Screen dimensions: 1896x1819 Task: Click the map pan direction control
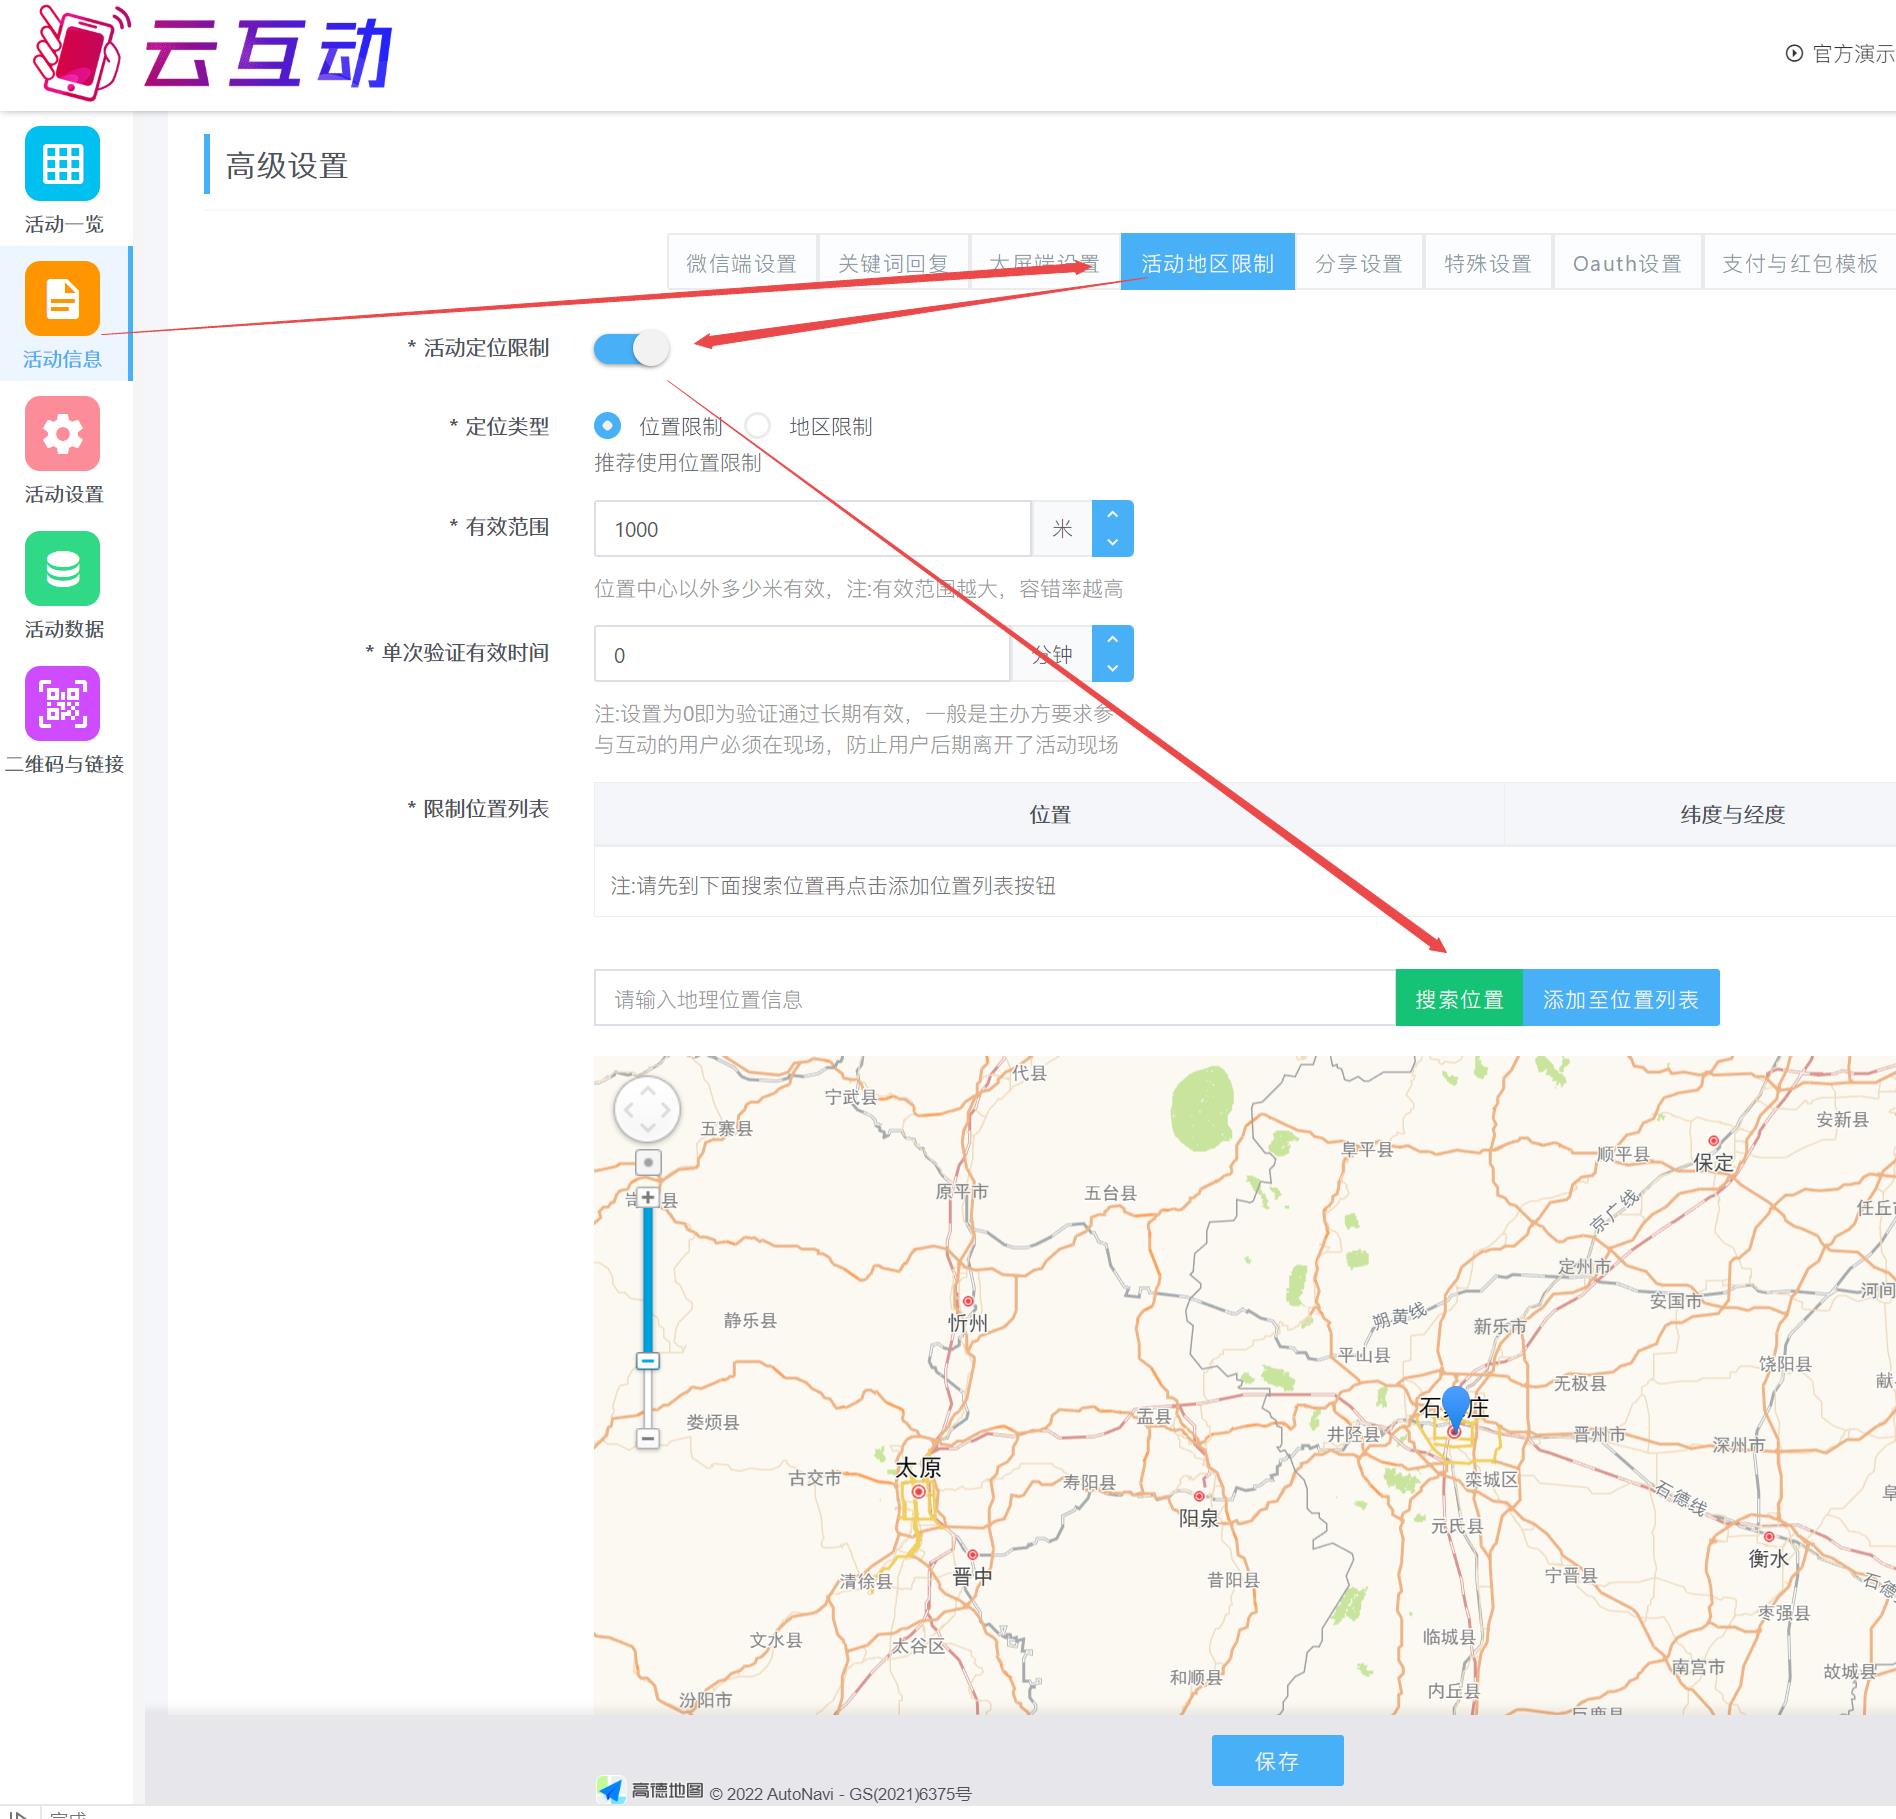tap(647, 1109)
